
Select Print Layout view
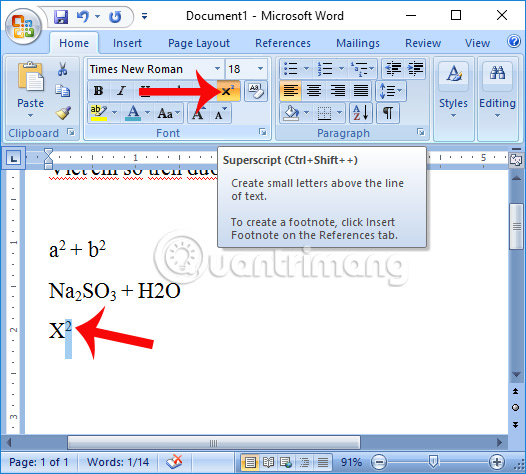click(250, 462)
